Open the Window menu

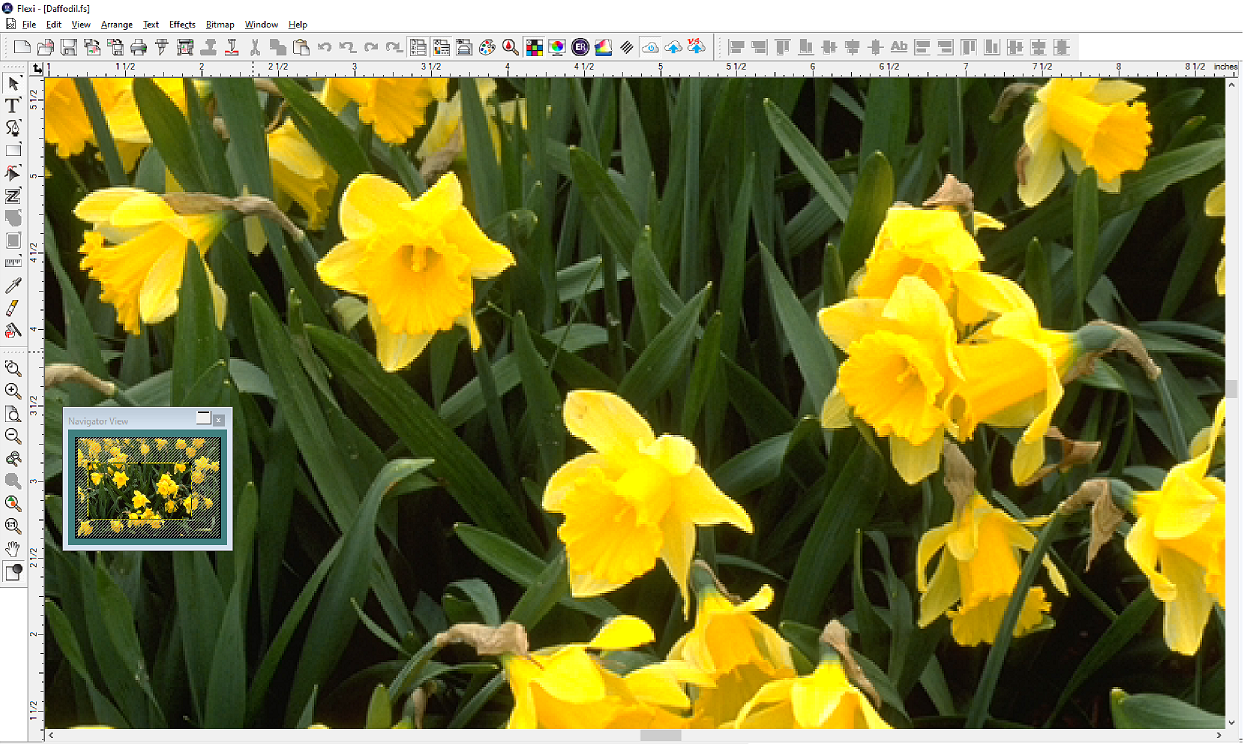pos(261,24)
